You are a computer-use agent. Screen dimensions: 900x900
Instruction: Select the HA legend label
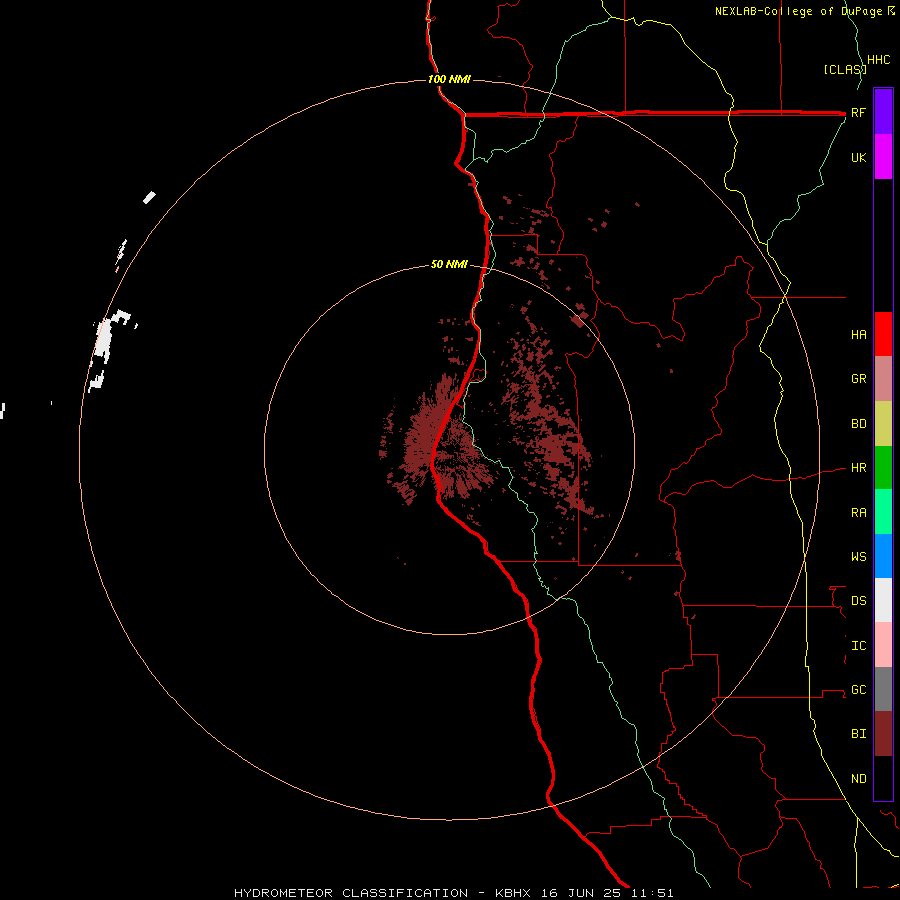(859, 335)
